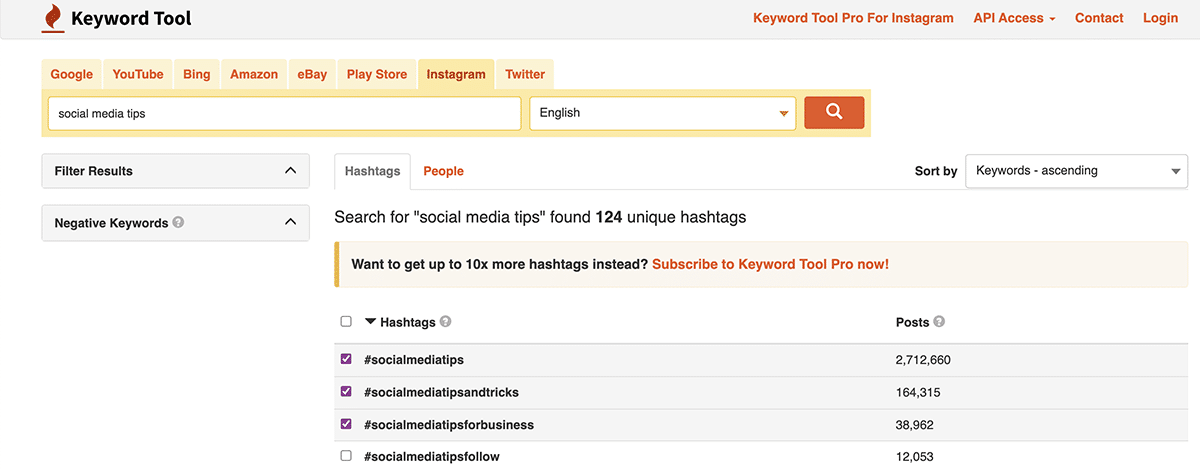Switch to the eBay tab
Screen dimensions: 1200x471
[x=312, y=74]
